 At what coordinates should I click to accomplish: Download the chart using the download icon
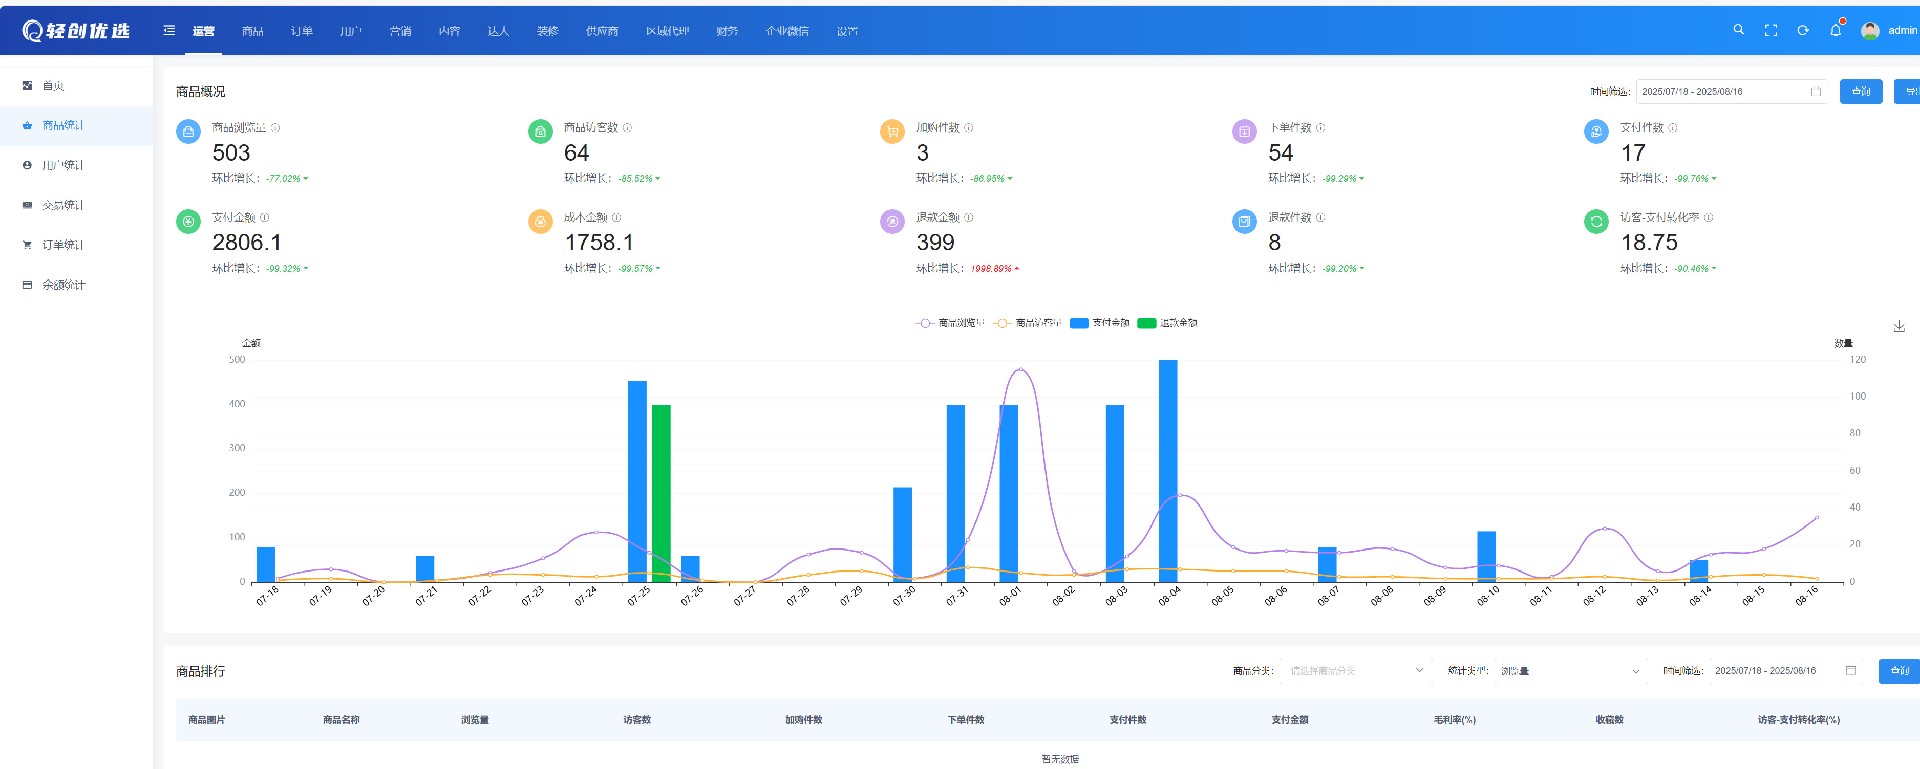[1899, 326]
